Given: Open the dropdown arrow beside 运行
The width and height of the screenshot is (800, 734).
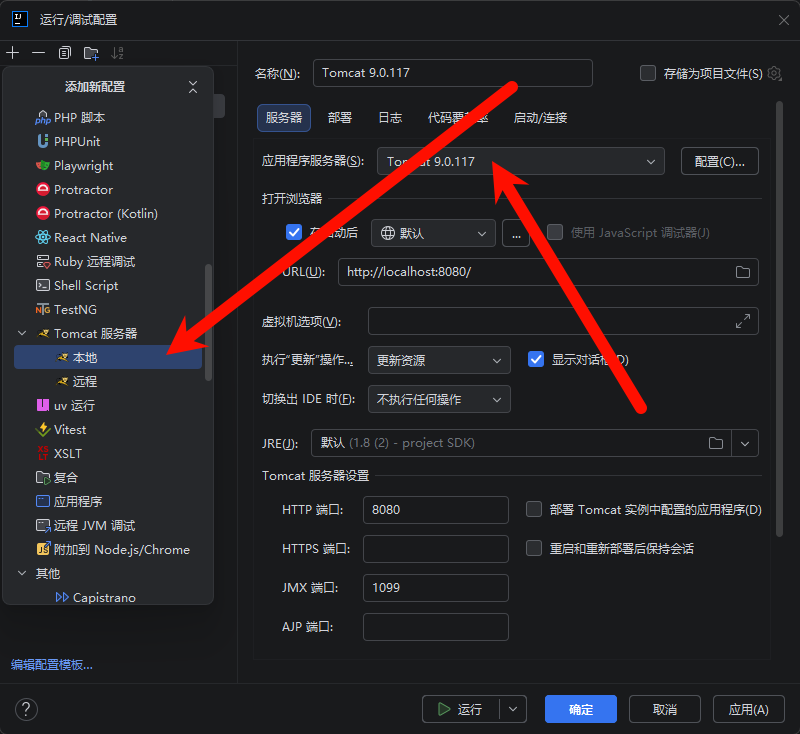Looking at the screenshot, I should click(x=513, y=709).
